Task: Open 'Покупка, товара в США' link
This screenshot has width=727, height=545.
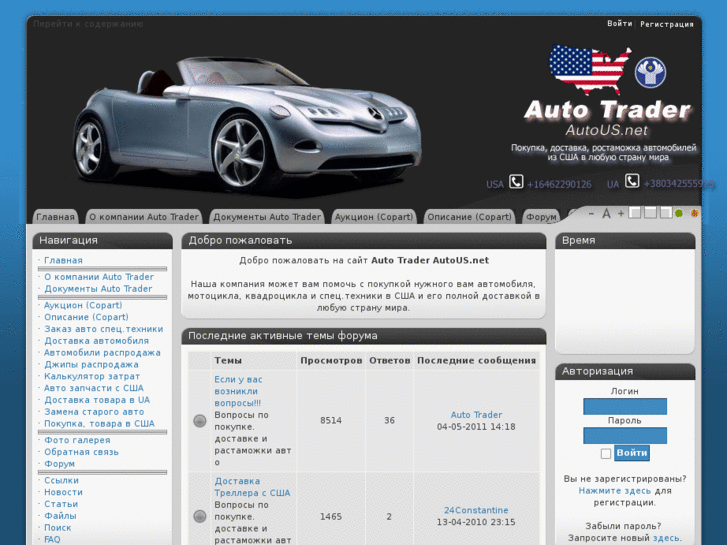Action: [x=99, y=423]
